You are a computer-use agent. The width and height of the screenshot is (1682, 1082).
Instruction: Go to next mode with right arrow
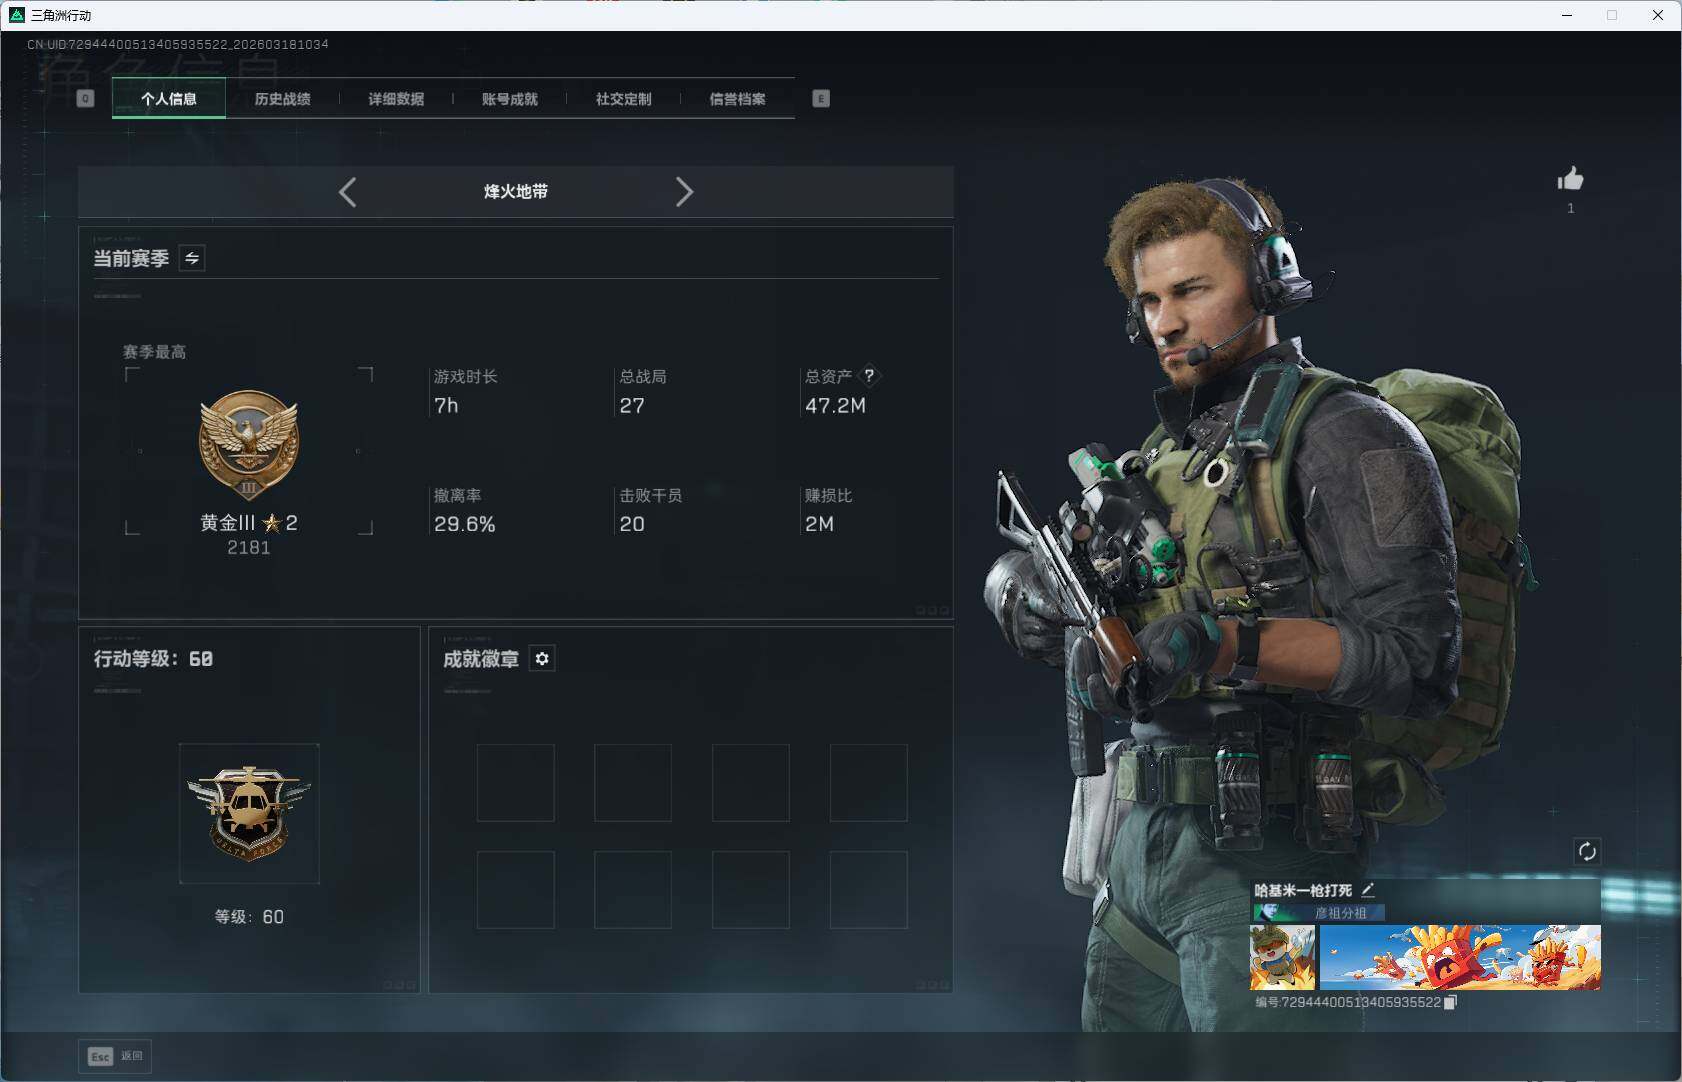[x=686, y=191]
